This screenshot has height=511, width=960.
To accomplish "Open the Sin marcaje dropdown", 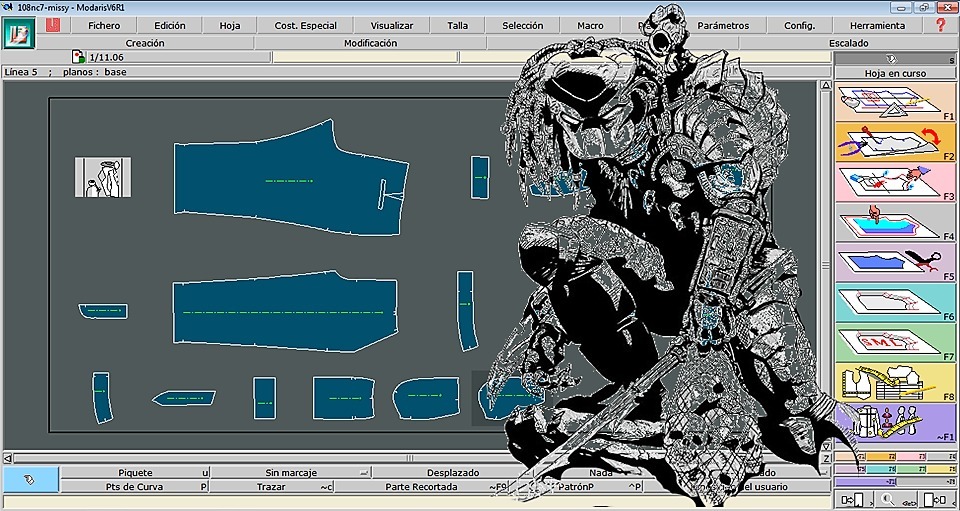I will tap(291, 472).
